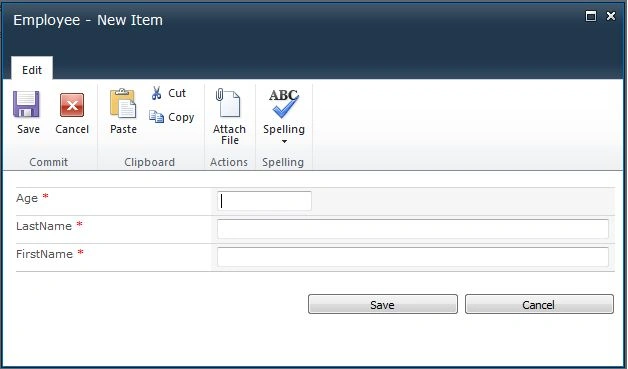Click the bottom Cancel button
Viewport: 628px width, 369px height.
click(539, 304)
